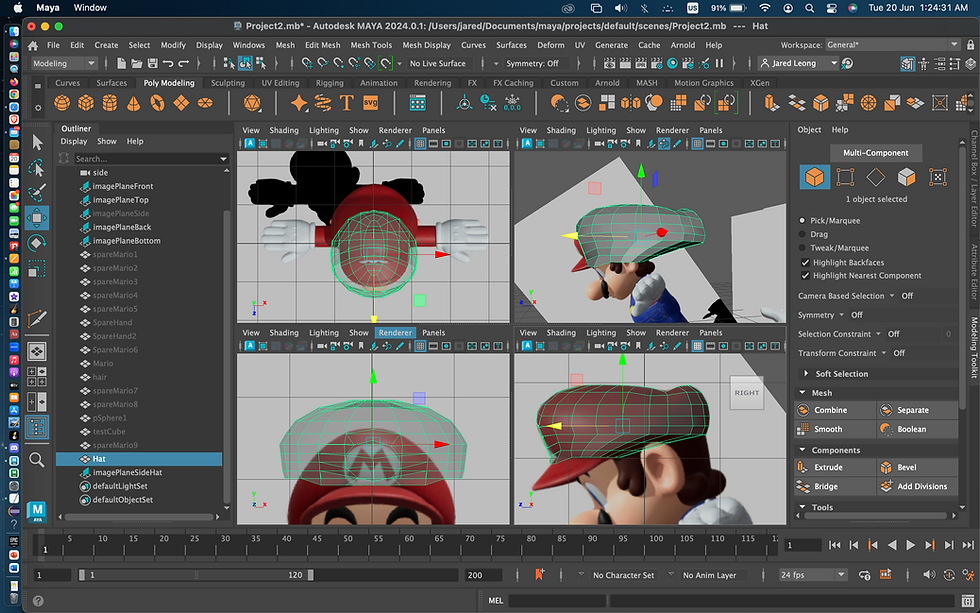Uncheck Highlight Backfaces checkbox

(805, 263)
